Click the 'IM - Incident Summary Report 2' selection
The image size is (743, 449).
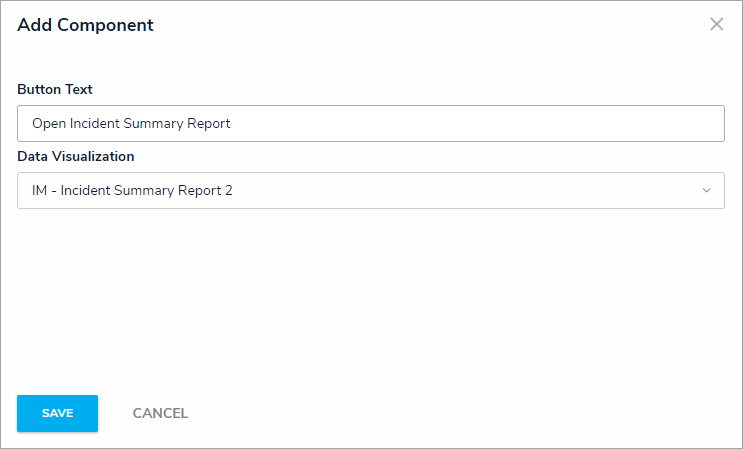click(132, 191)
